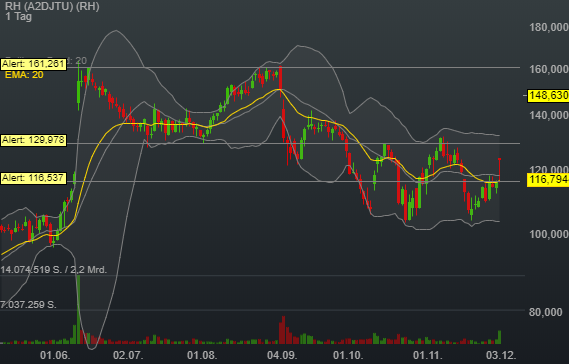Click the 04.09. date axis label
Viewport: 569px width, 364px height.
[x=282, y=355]
